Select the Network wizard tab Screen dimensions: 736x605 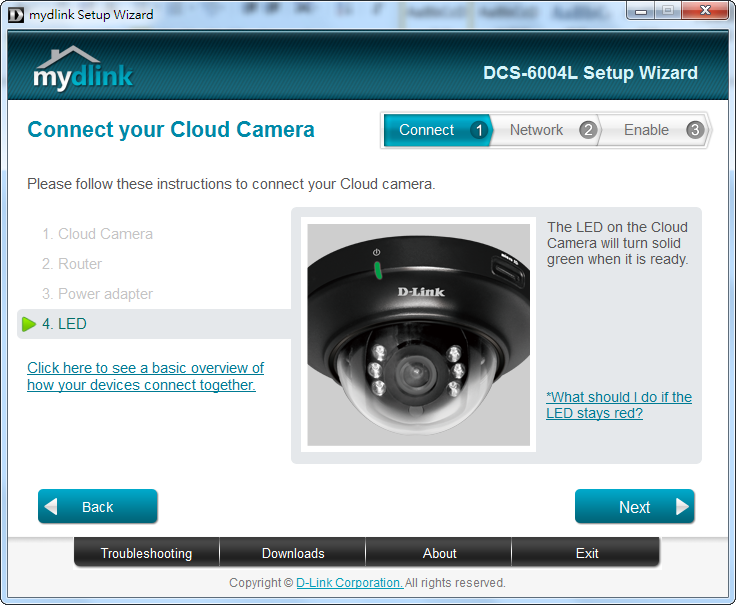pos(536,130)
